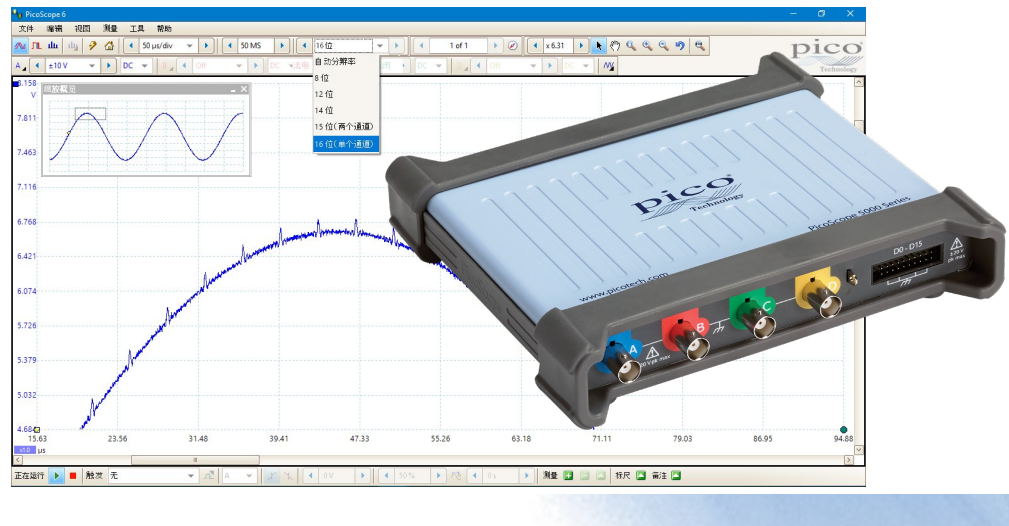This screenshot has width=1009, height=526.
Task: Select the arrow pointer tool
Action: (598, 46)
